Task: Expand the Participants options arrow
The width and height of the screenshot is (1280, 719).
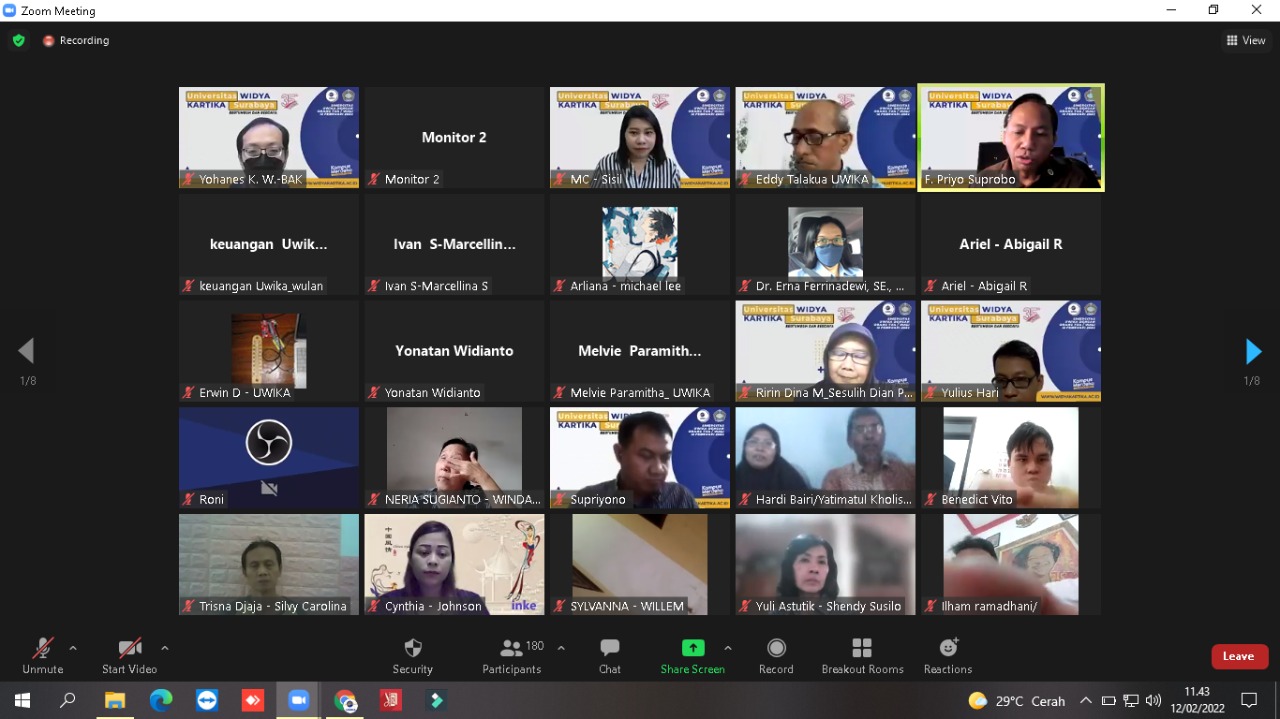Action: click(x=561, y=648)
